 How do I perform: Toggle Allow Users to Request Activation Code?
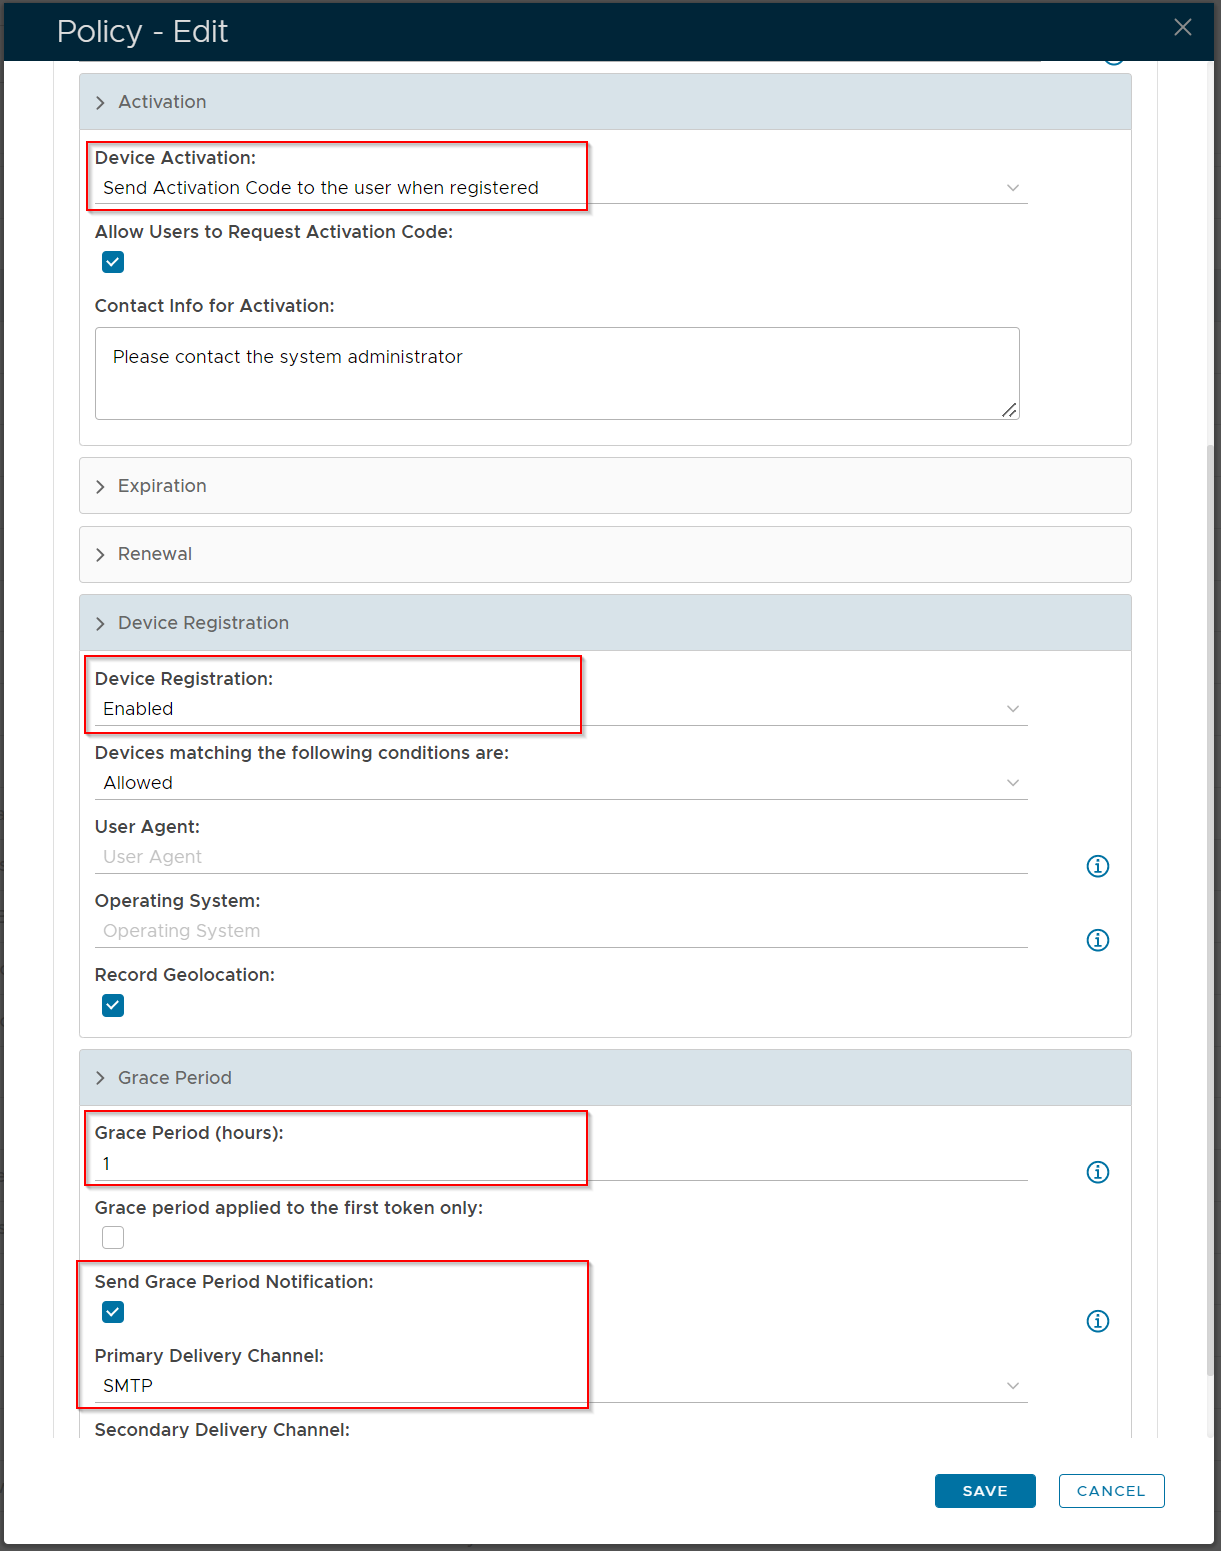pyautogui.click(x=113, y=262)
